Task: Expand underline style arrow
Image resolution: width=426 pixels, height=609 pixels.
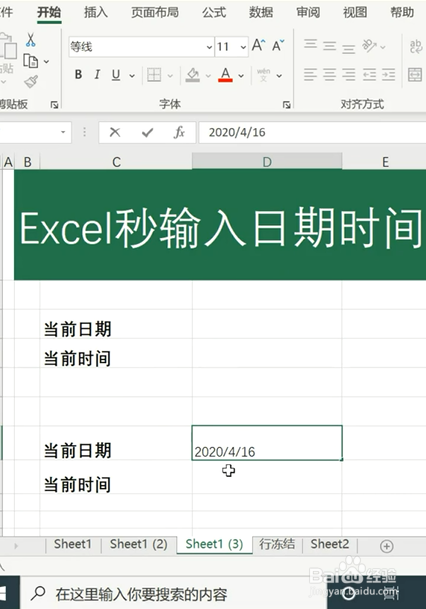Action: click(x=132, y=75)
